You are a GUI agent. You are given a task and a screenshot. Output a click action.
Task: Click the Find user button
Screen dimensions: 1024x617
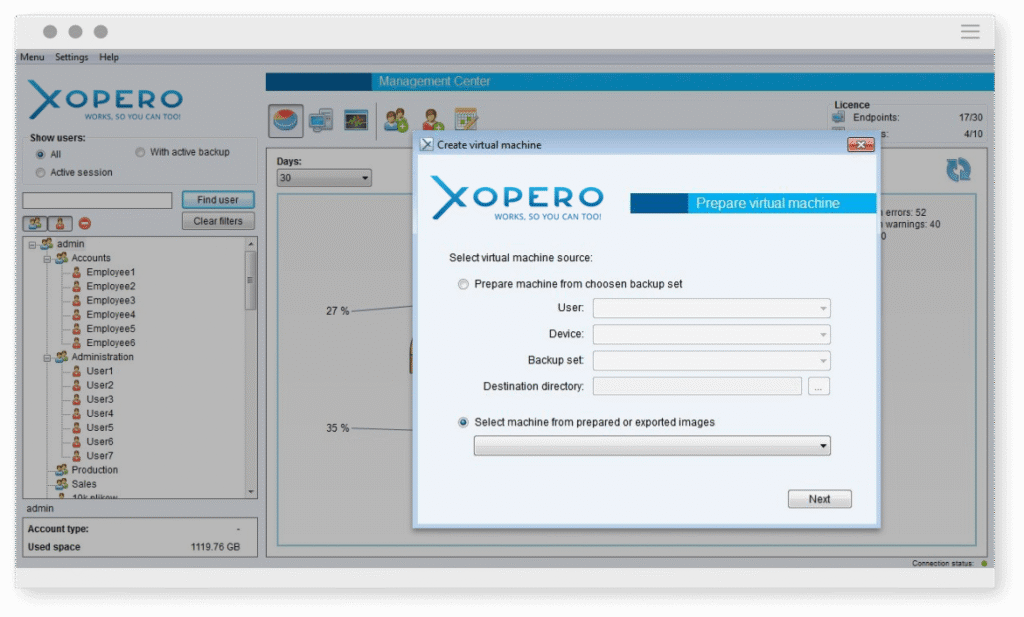(x=218, y=200)
